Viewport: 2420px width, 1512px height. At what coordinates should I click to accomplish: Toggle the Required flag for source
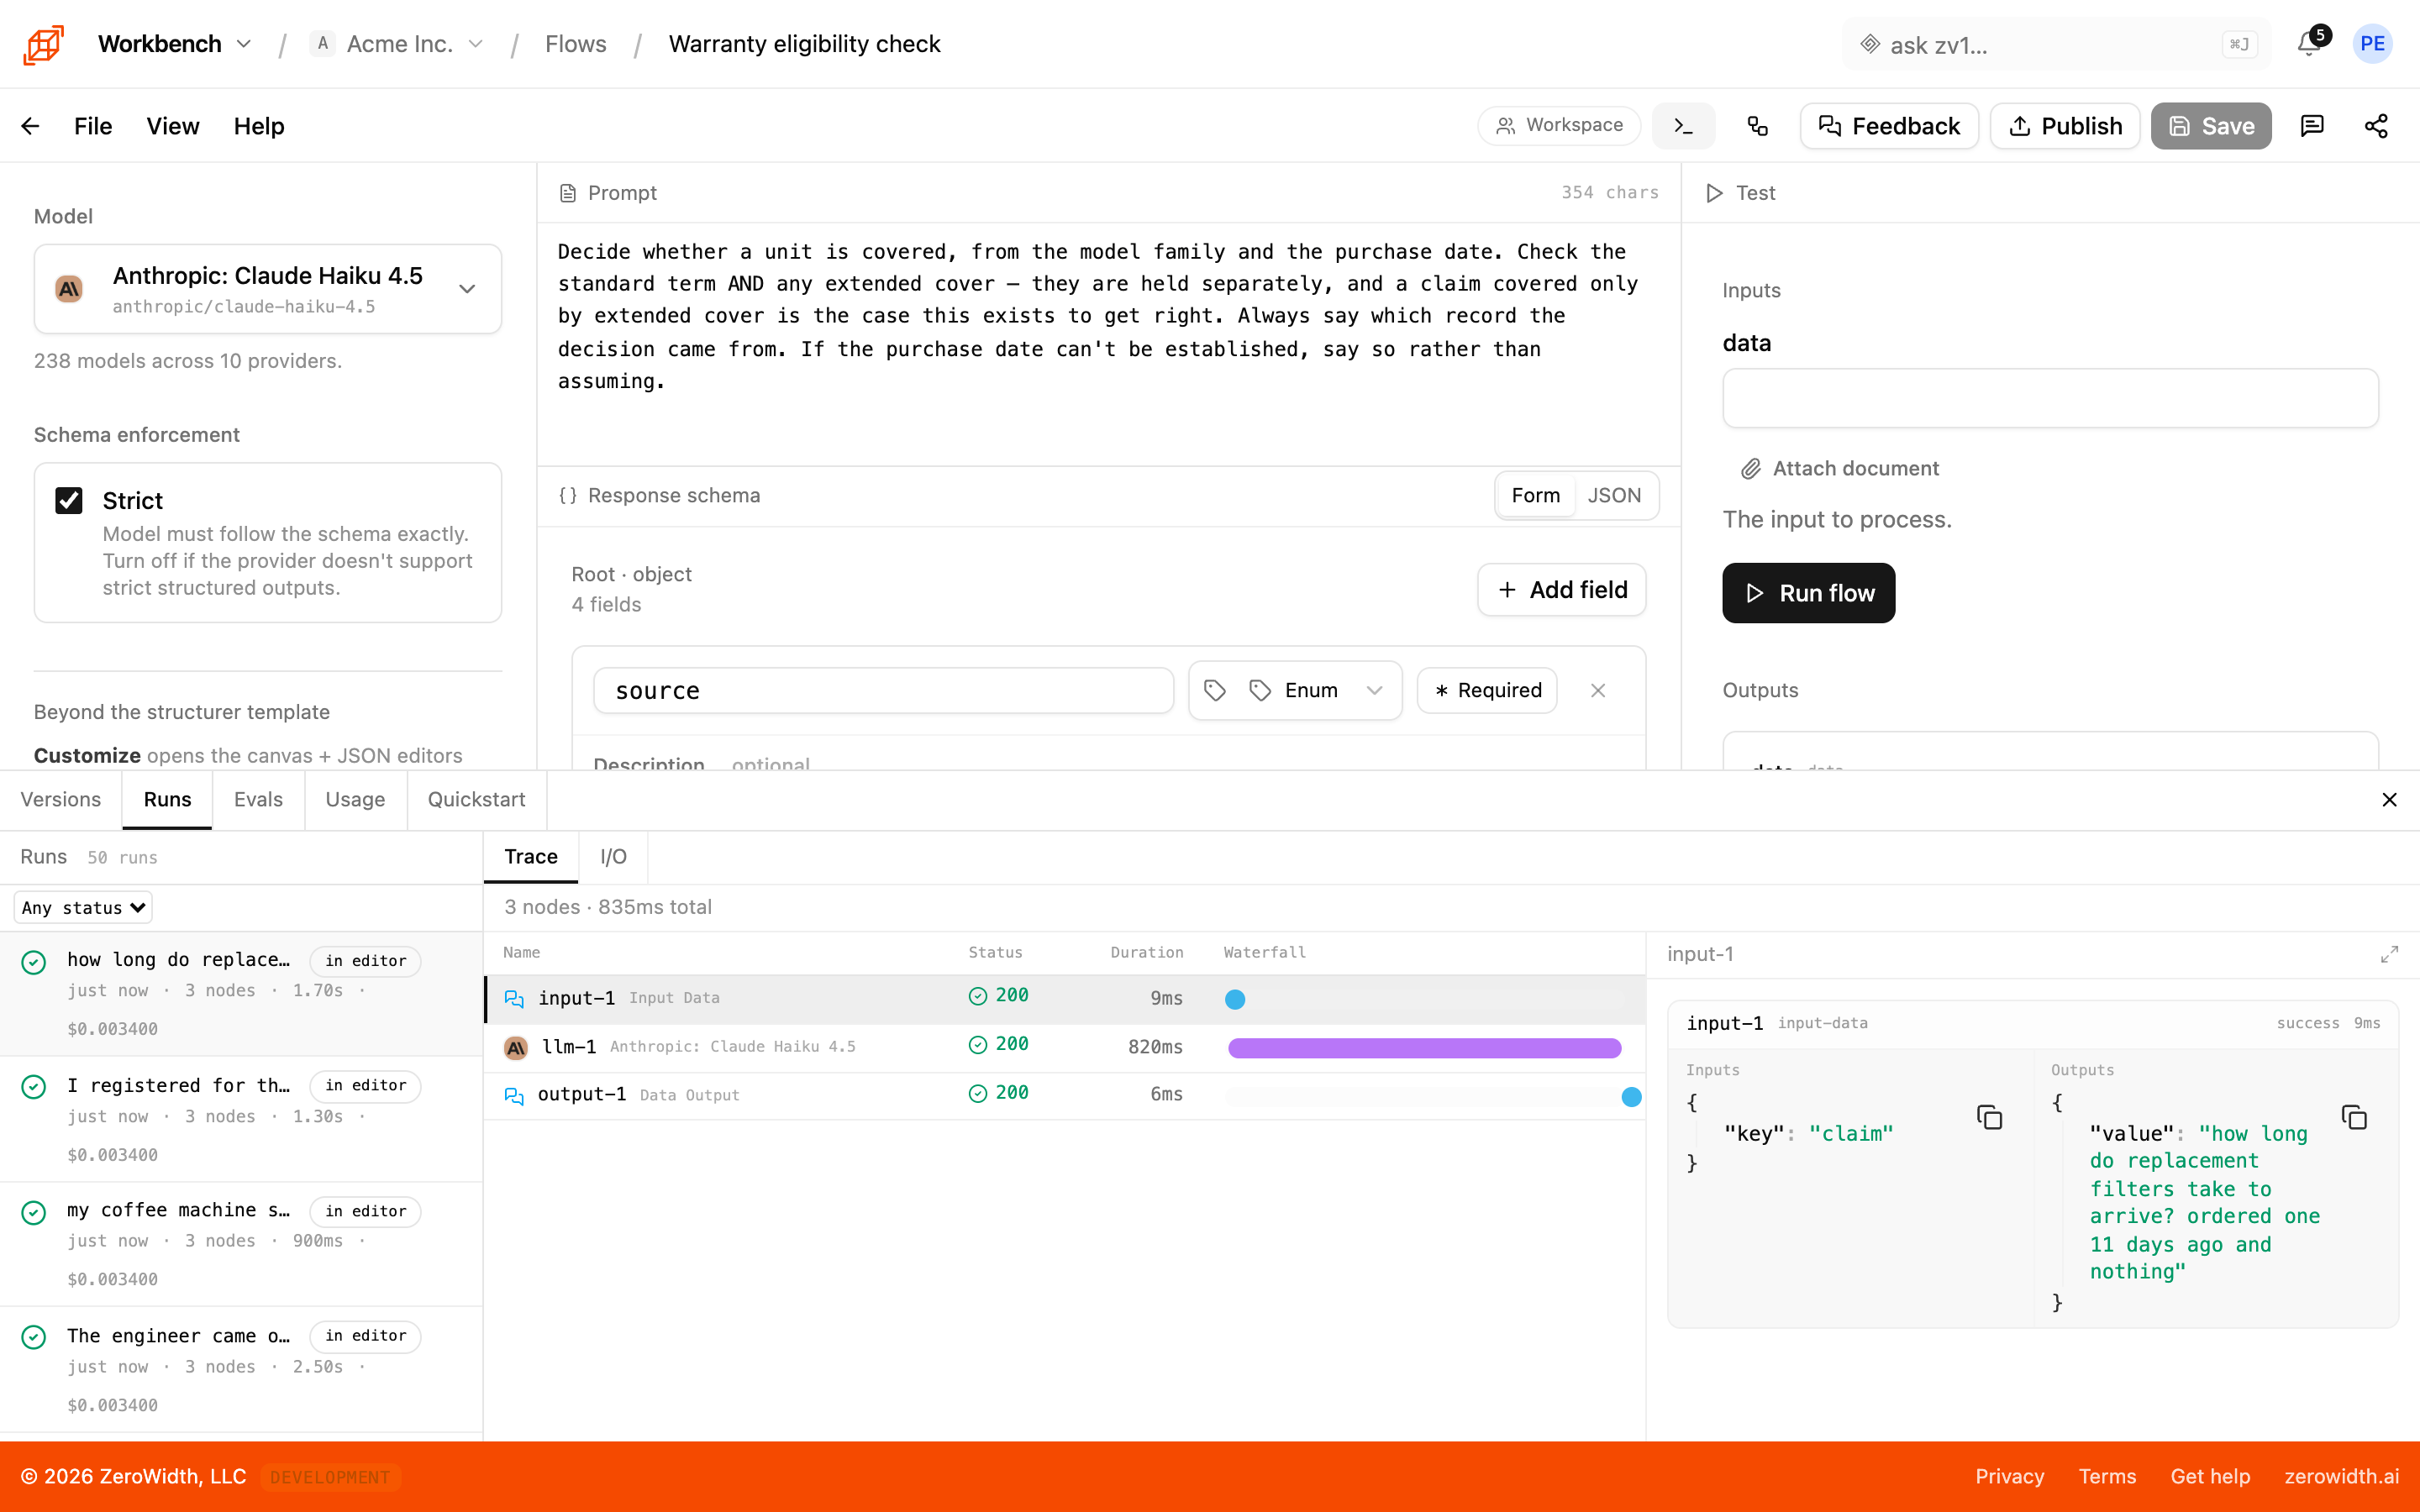[x=1487, y=690]
